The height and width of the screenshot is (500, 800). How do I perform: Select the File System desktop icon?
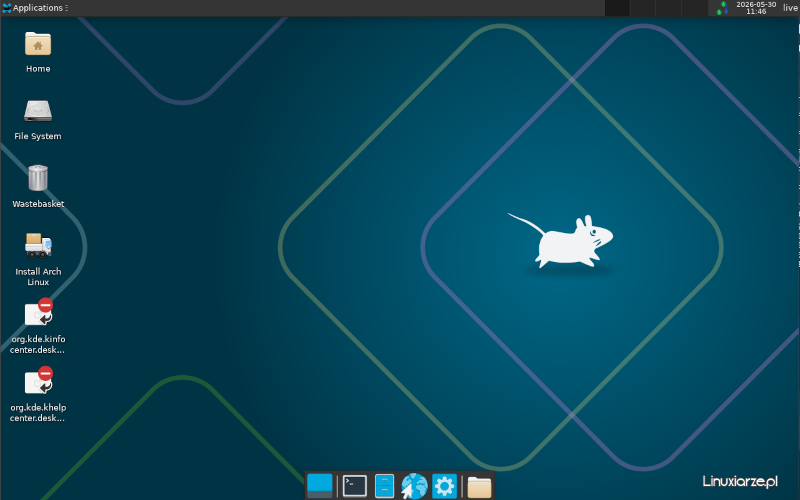[x=38, y=111]
